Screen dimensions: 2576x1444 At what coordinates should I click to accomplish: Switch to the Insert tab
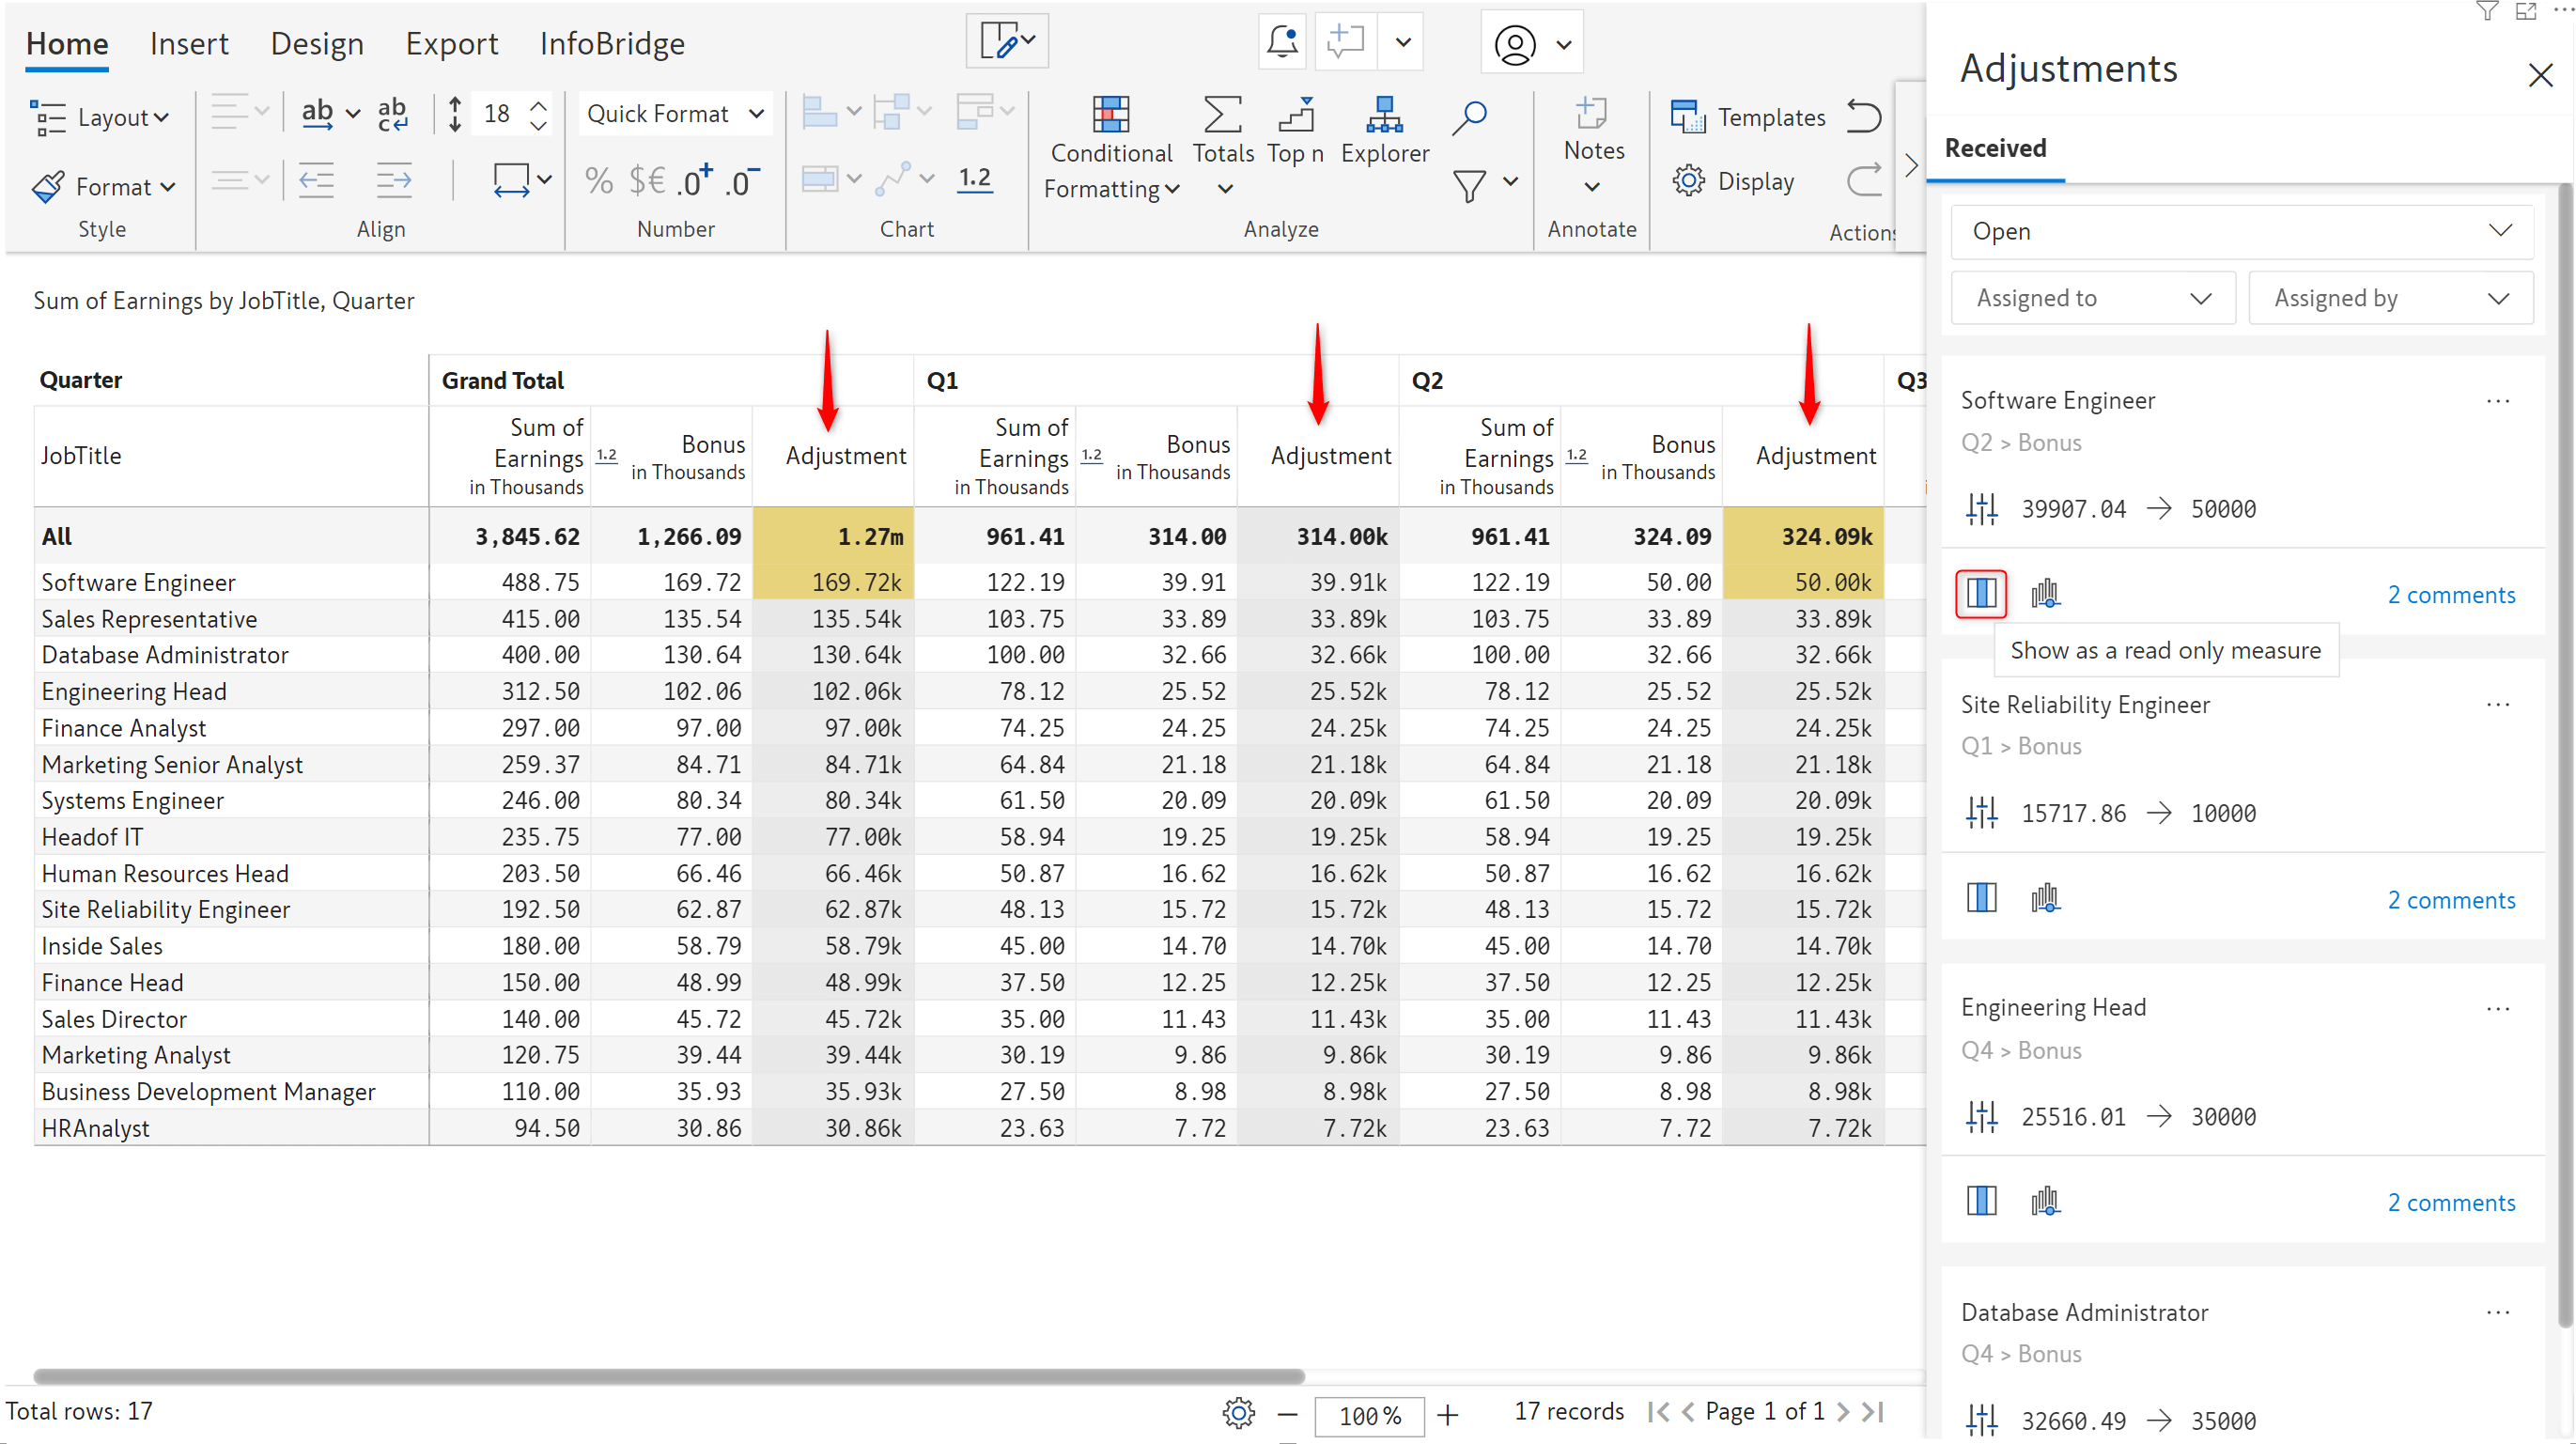click(189, 44)
